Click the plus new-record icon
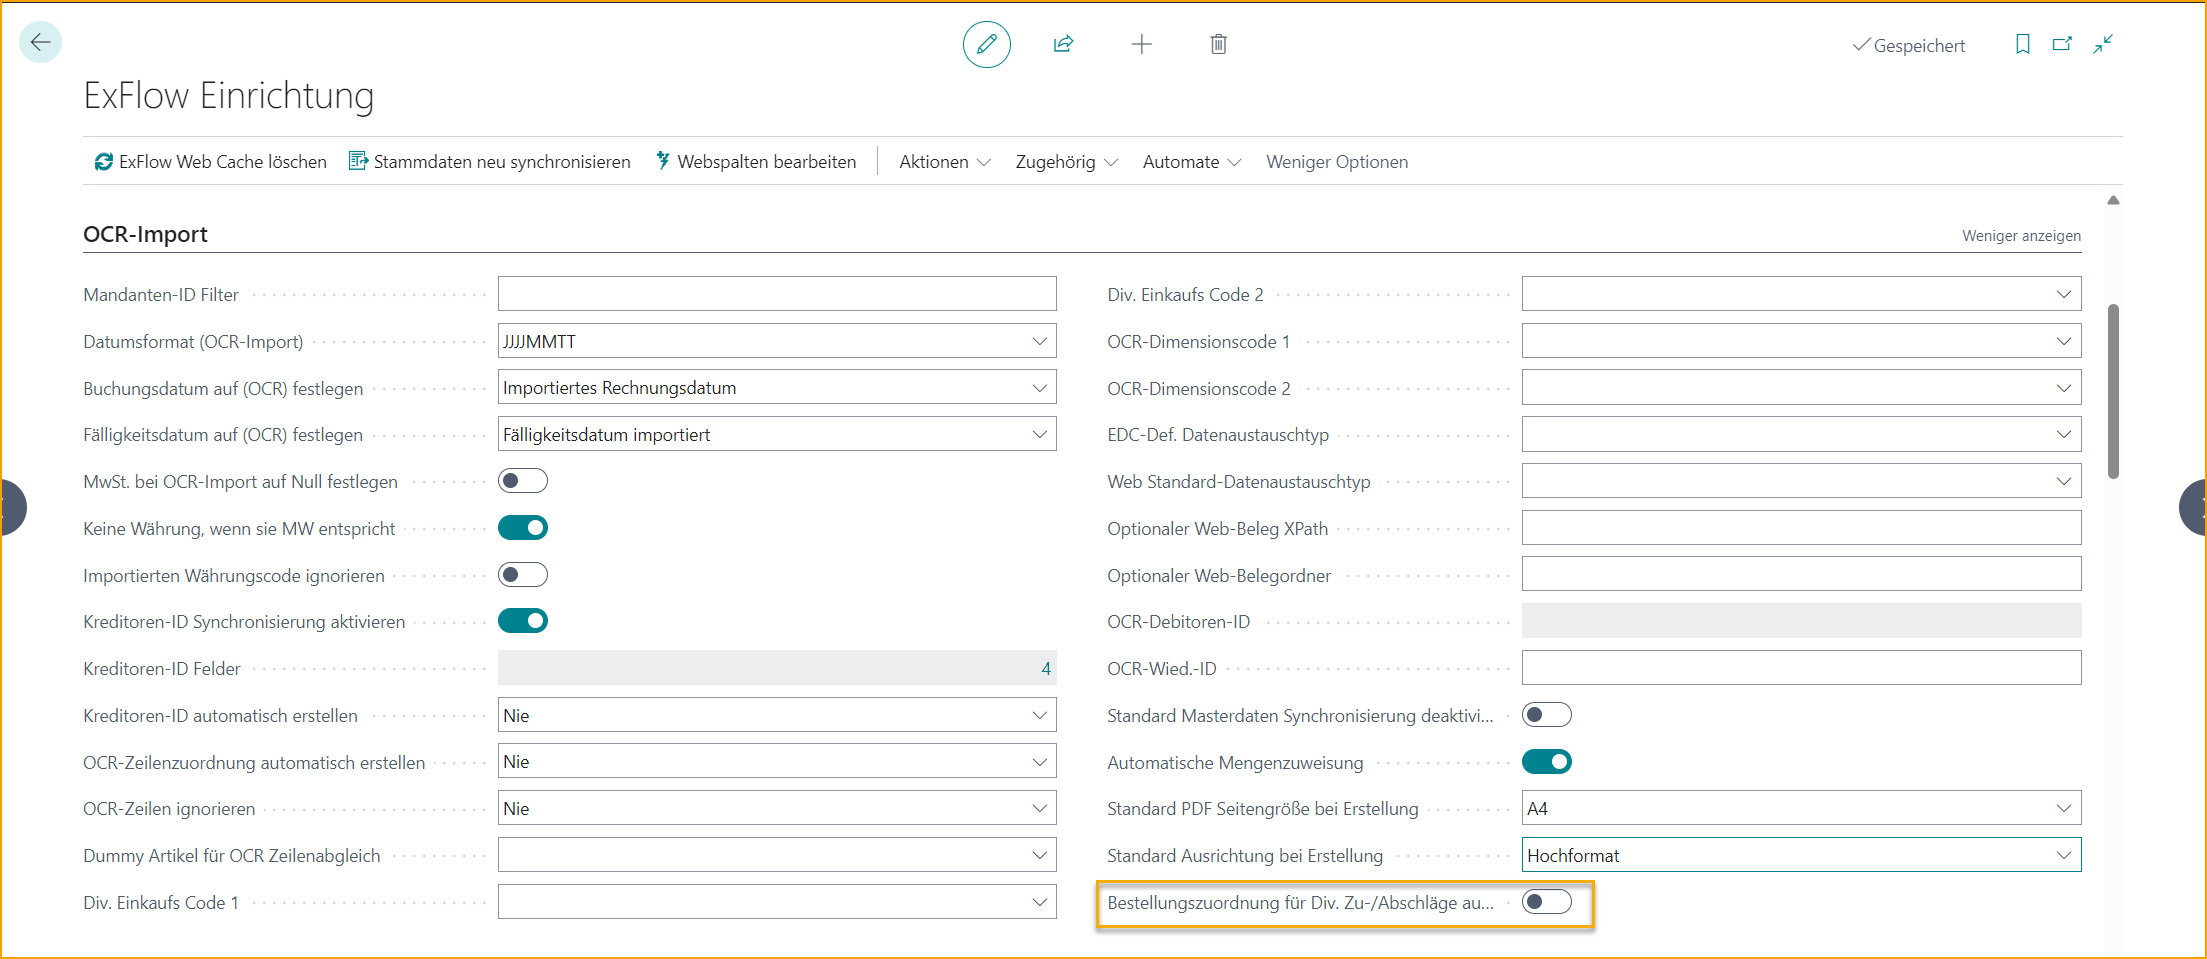 pyautogui.click(x=1141, y=44)
